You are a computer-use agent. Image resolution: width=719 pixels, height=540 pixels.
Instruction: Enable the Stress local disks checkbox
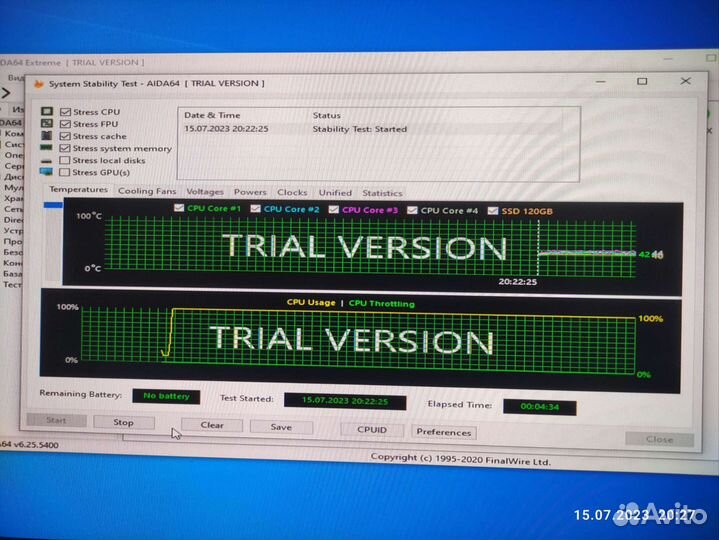65,160
